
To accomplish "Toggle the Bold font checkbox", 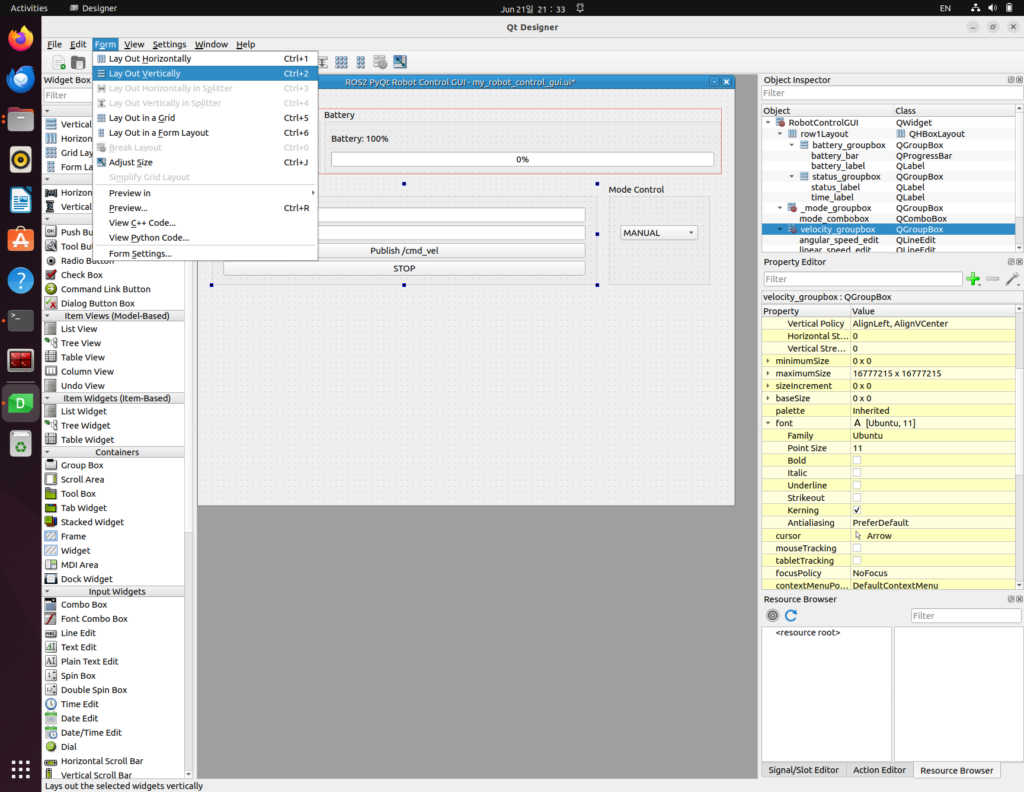I will tap(857, 460).
